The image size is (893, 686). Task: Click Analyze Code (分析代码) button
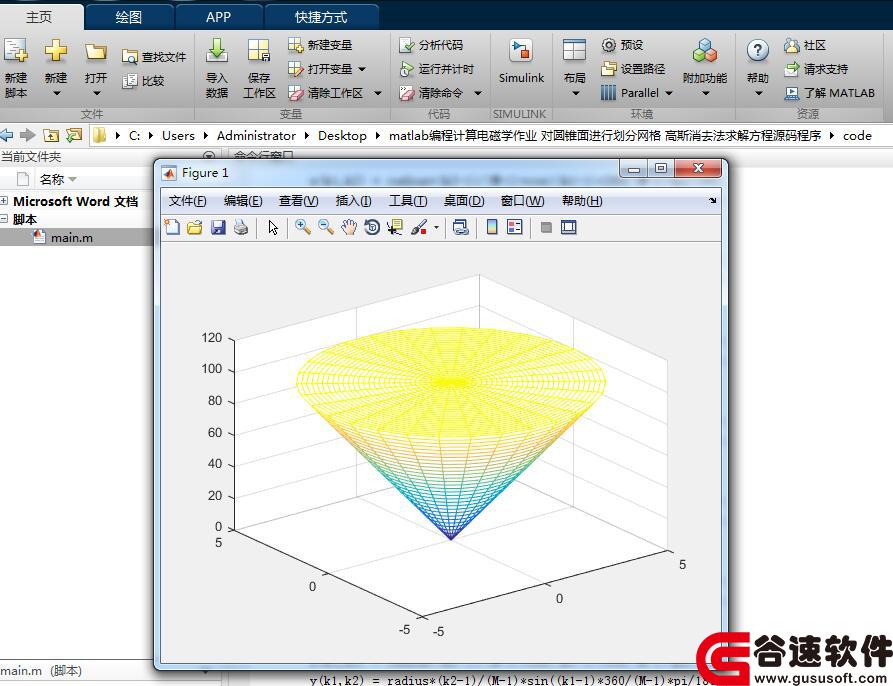431,45
